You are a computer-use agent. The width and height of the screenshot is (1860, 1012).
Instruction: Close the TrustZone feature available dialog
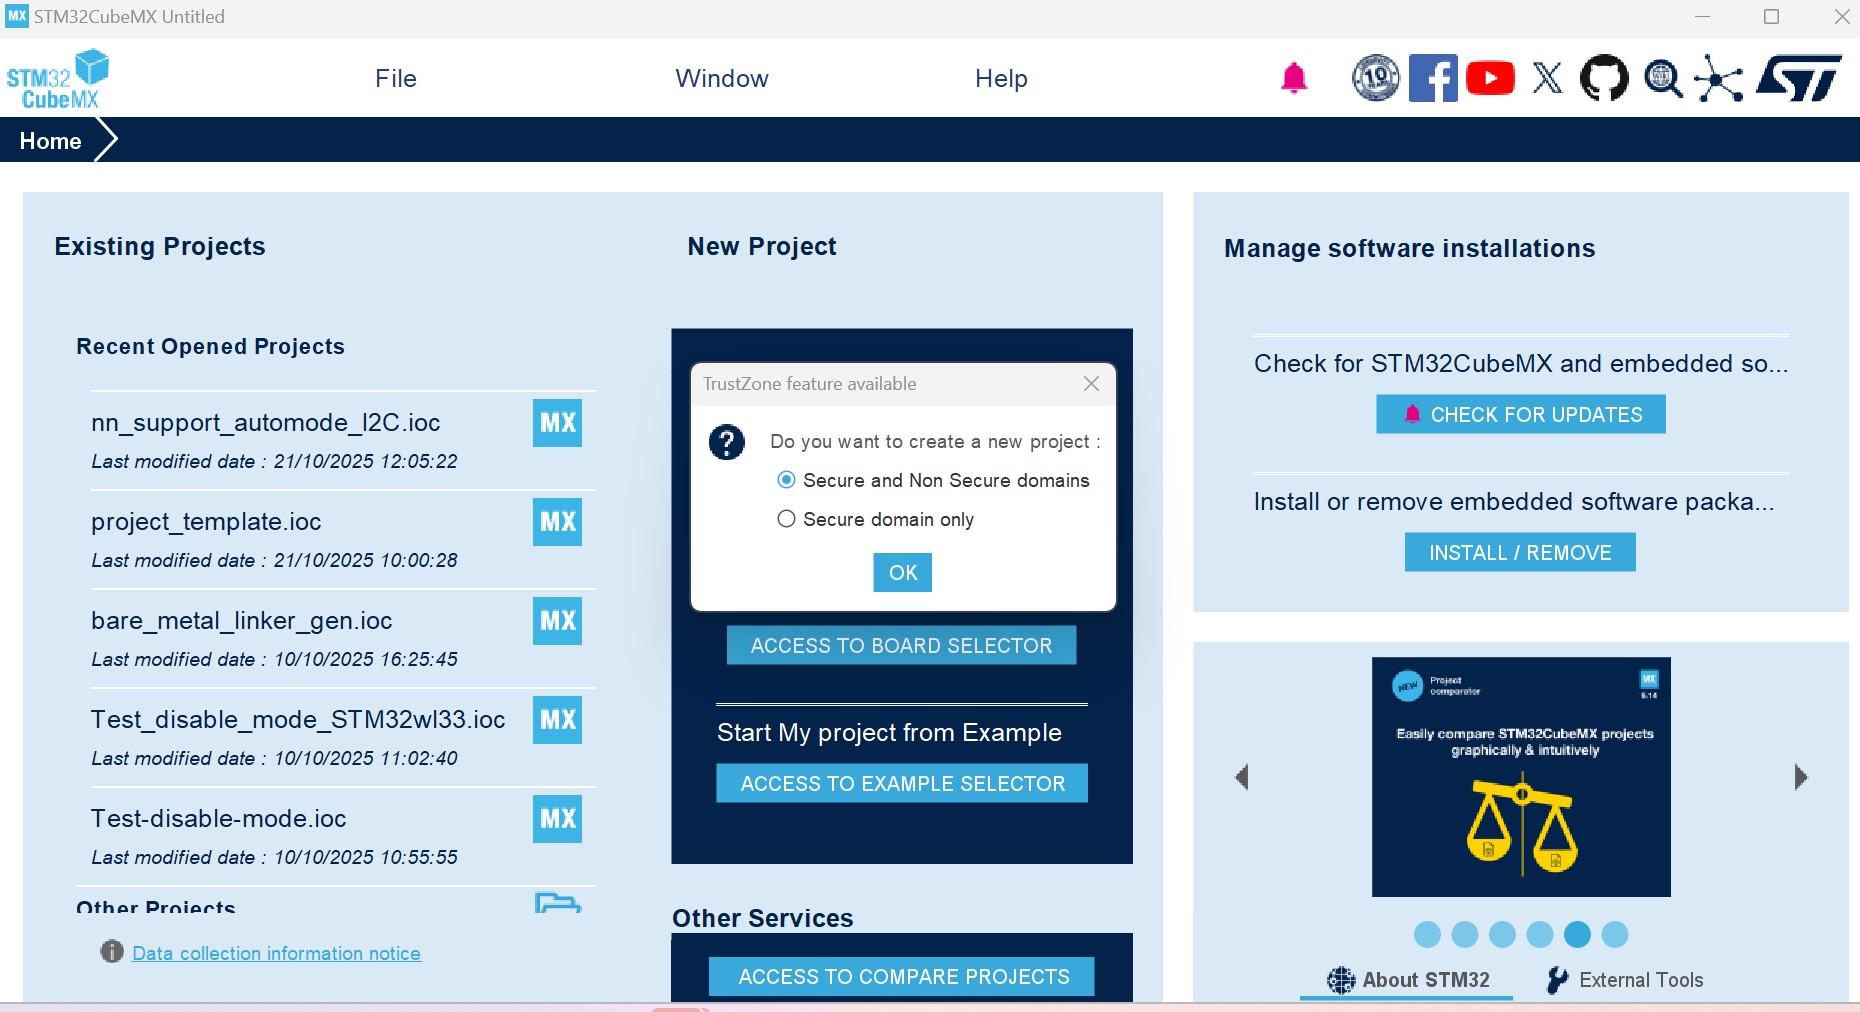pos(1091,384)
